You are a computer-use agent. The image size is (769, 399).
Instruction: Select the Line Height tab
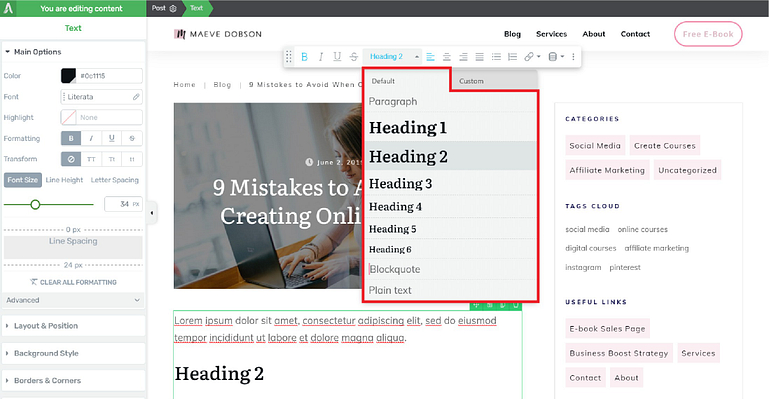[64, 180]
